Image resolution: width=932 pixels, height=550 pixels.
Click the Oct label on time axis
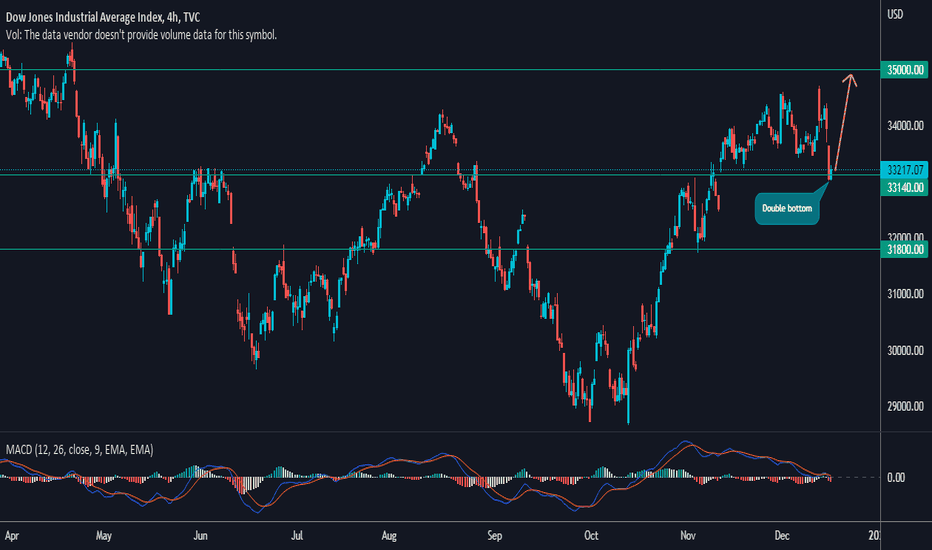(x=591, y=536)
